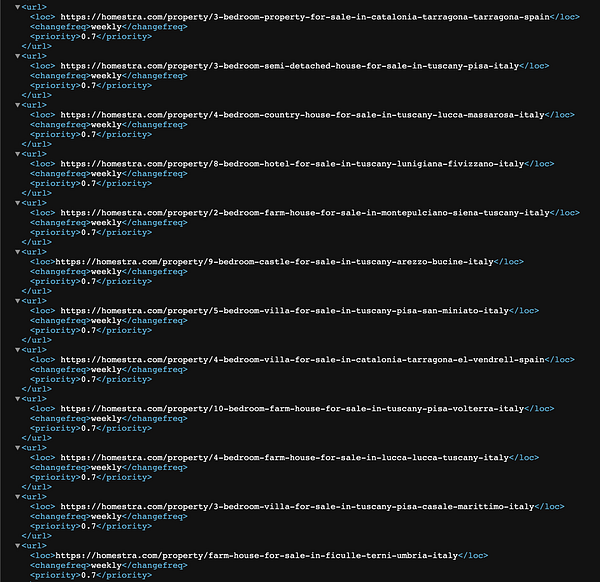Collapse url node for Montepulciano farm house
This screenshot has width=600, height=582.
(x=18, y=203)
